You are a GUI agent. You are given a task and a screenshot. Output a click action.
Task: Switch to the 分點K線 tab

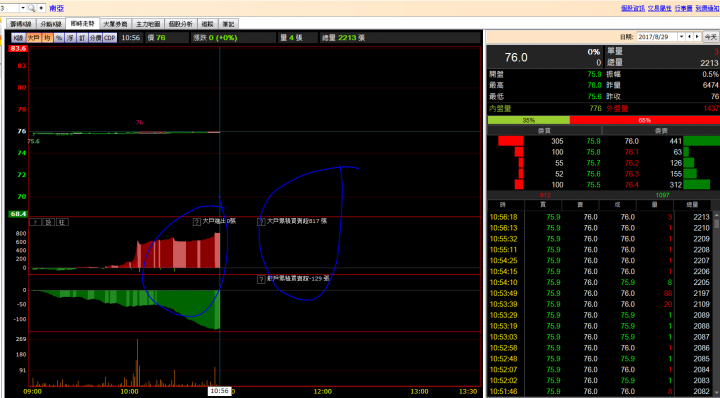pos(51,24)
